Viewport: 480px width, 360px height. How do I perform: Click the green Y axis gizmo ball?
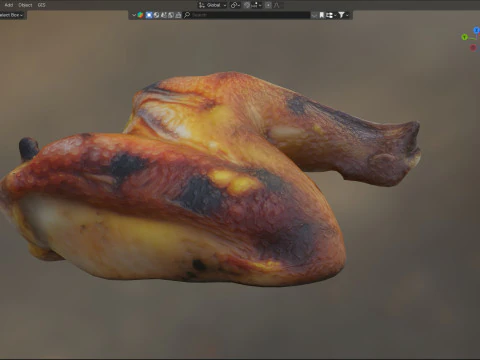[464, 37]
